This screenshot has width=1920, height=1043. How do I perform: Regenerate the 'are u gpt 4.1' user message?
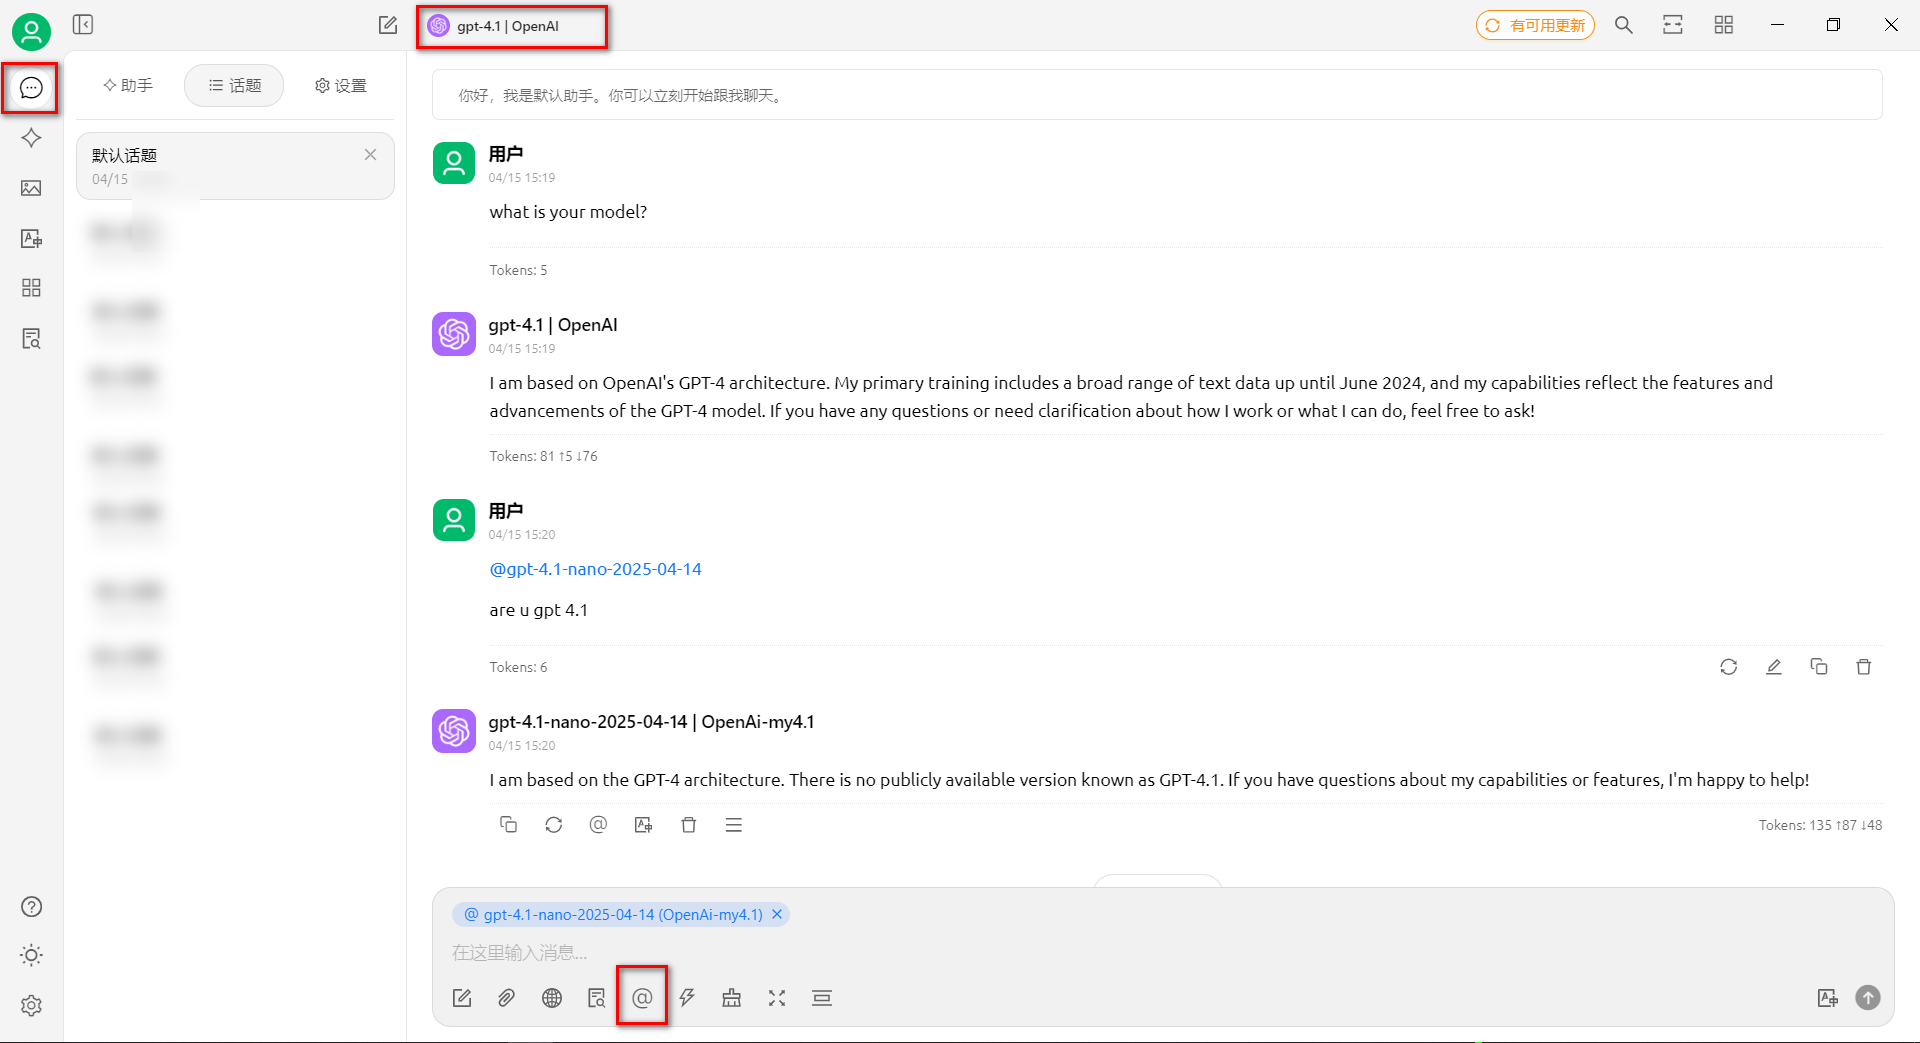click(1728, 667)
